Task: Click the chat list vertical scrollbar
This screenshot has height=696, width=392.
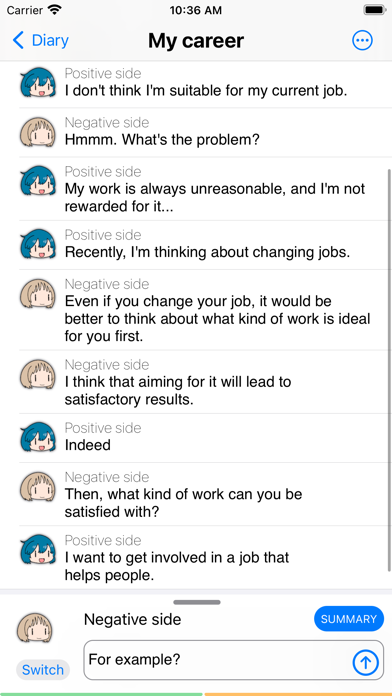Action: 389,378
